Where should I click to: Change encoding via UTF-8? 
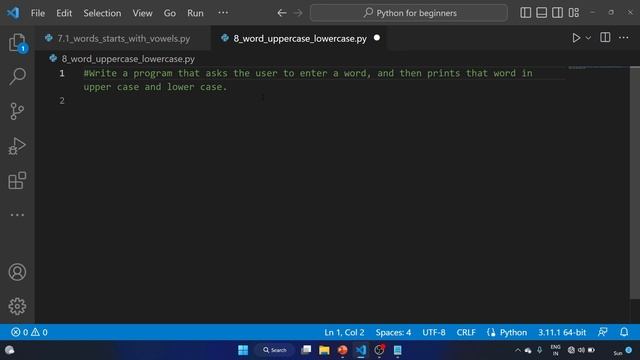(x=433, y=332)
